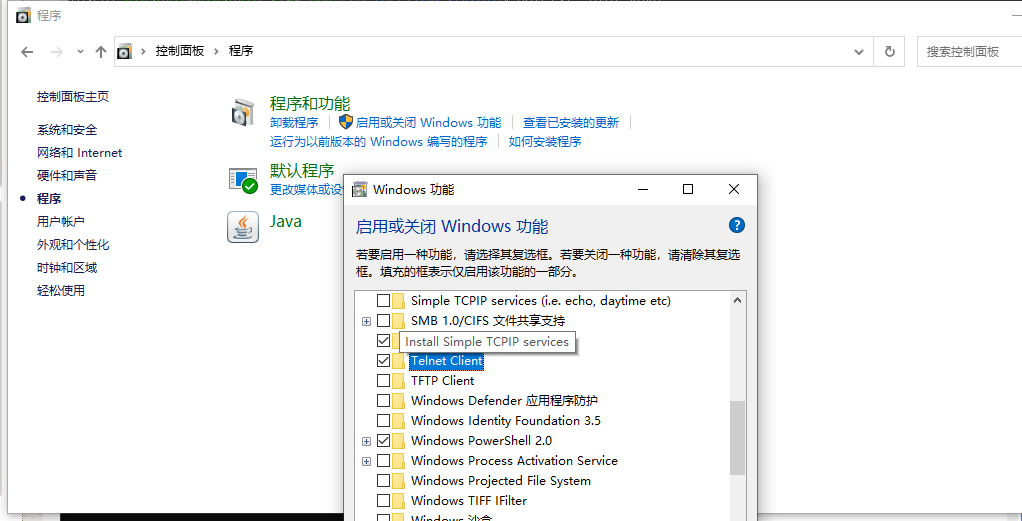Click the 如何安装程序 link
The image size is (1022, 521).
point(545,141)
